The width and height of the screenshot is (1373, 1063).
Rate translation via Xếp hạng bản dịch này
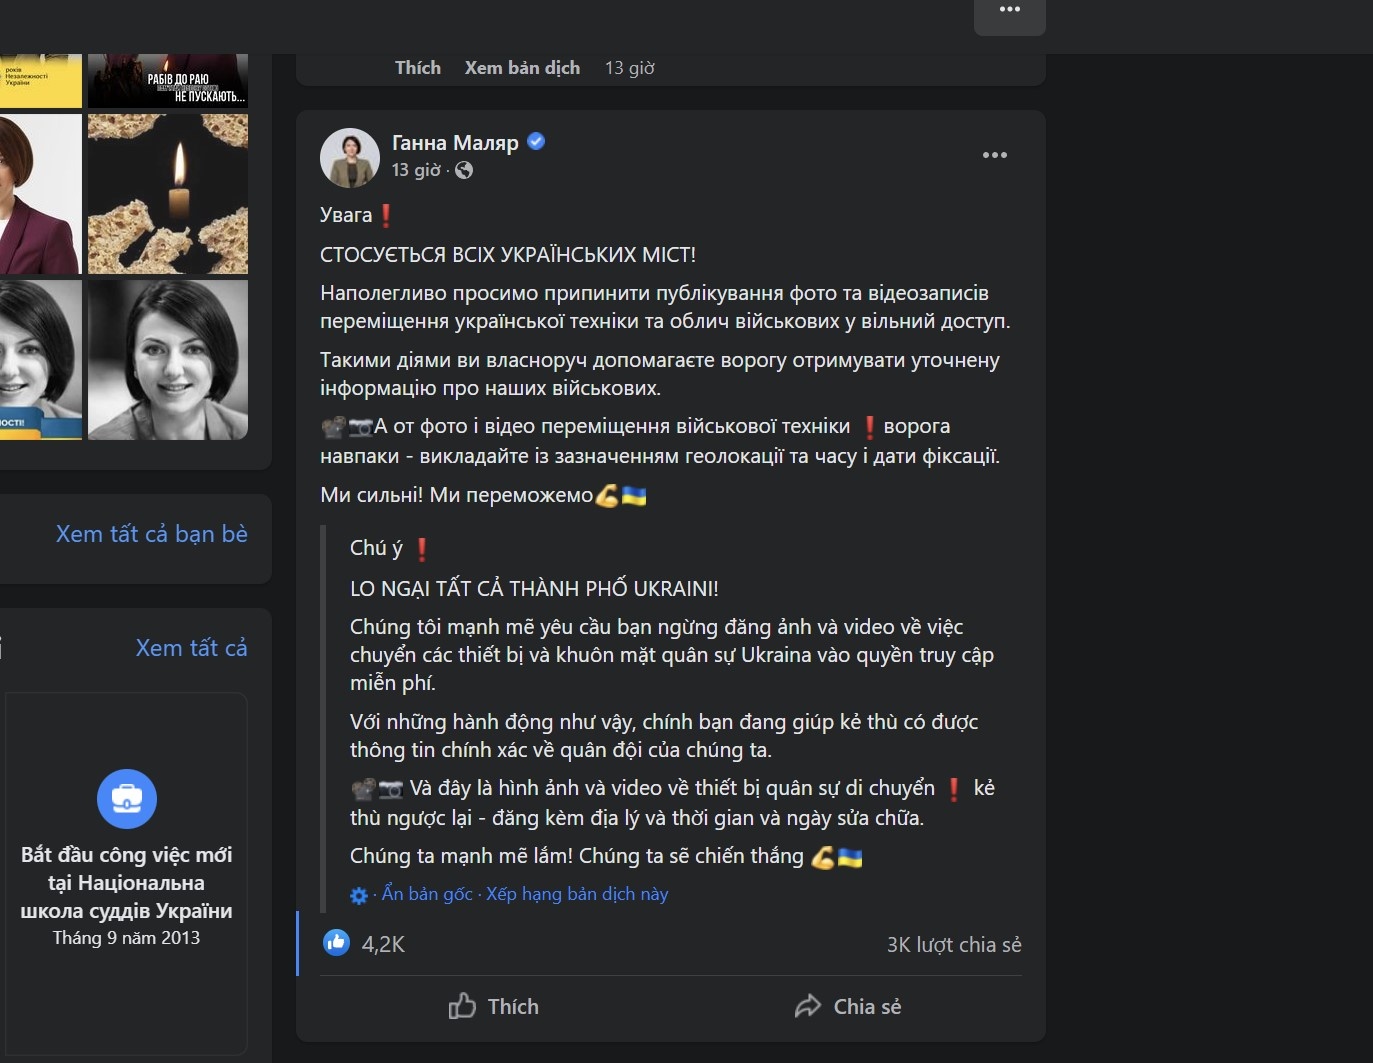pos(577,894)
